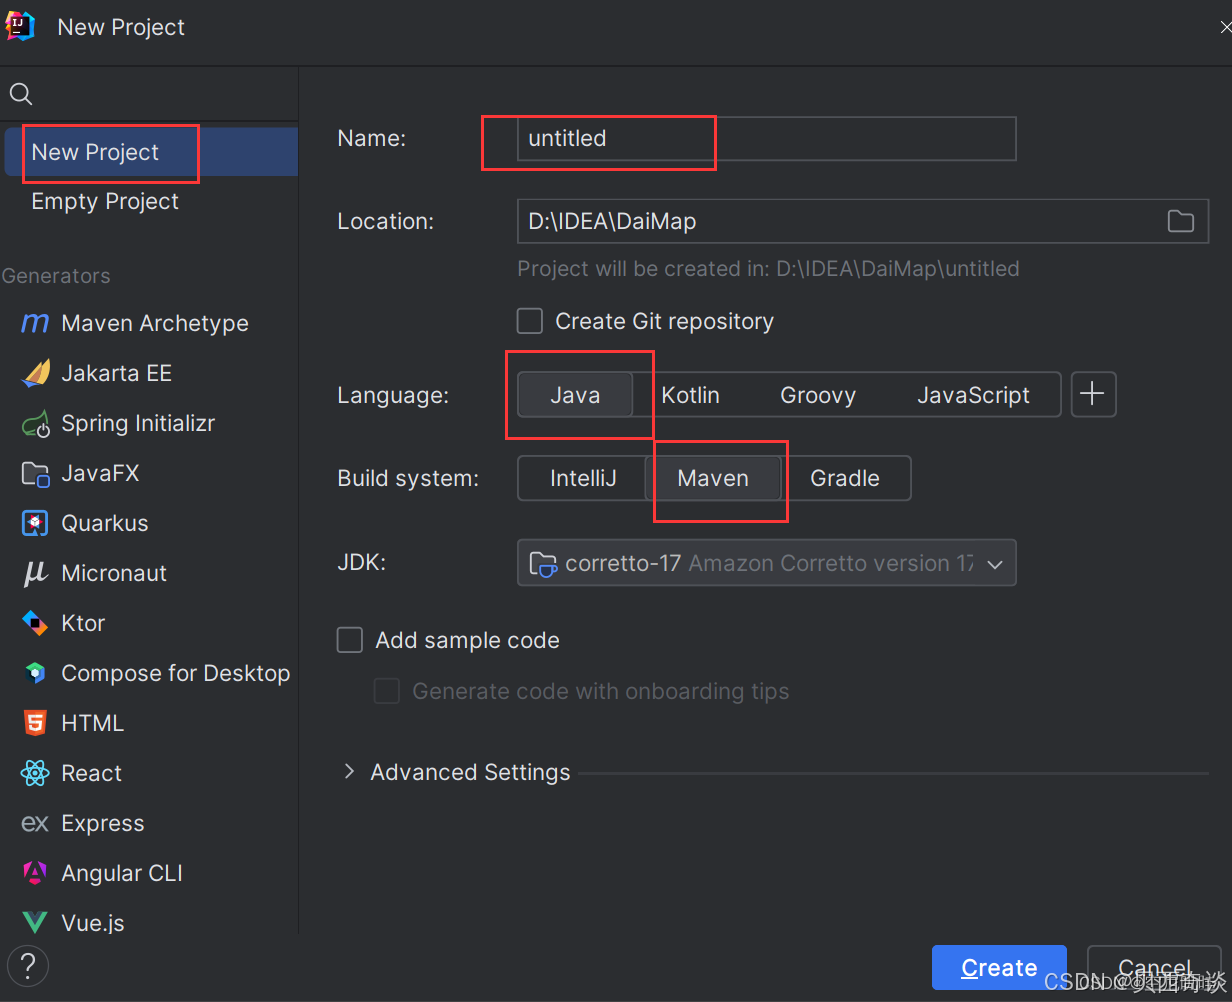Enable Create Git repository checkbox
1232x1002 pixels.
pos(530,321)
